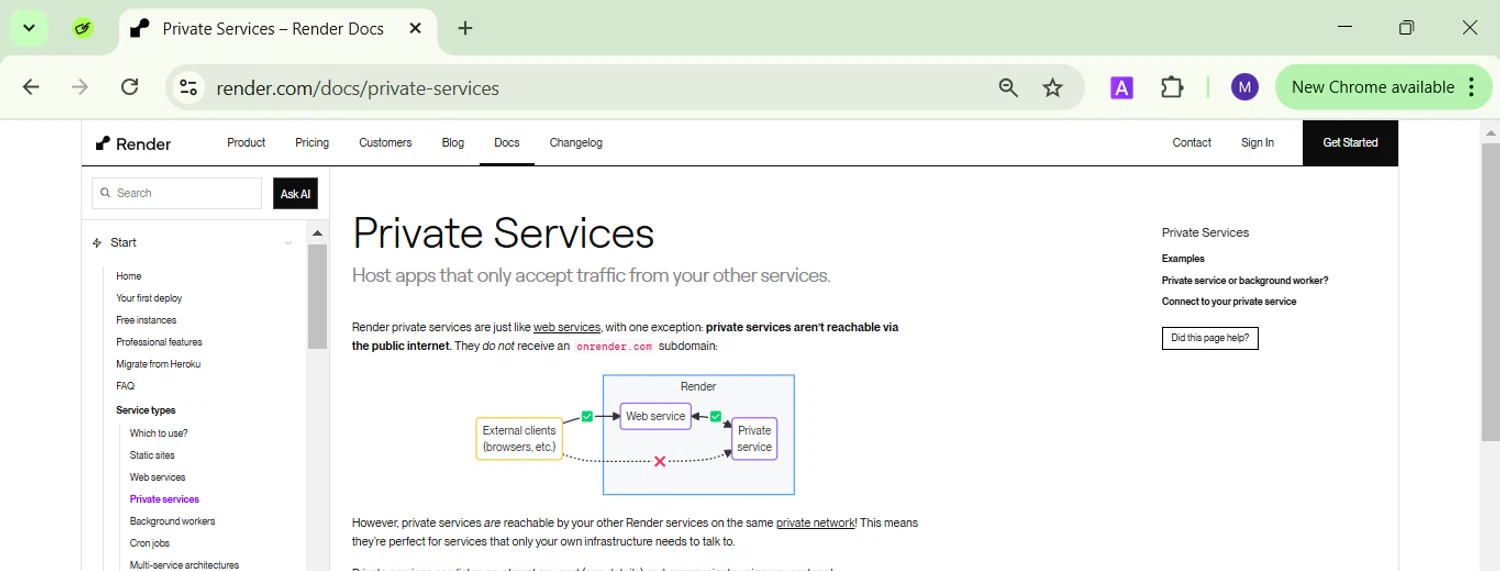Open the Changelog page
The height and width of the screenshot is (571, 1500).
pos(576,143)
